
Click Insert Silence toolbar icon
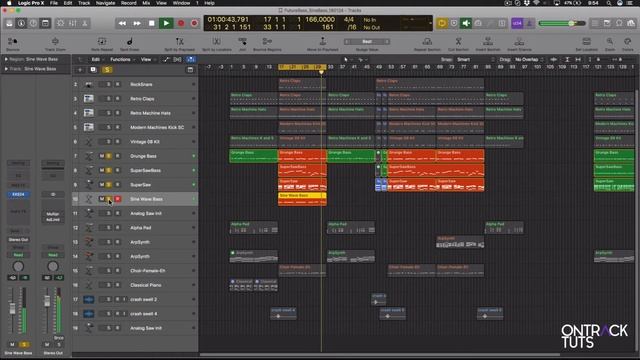click(x=519, y=42)
